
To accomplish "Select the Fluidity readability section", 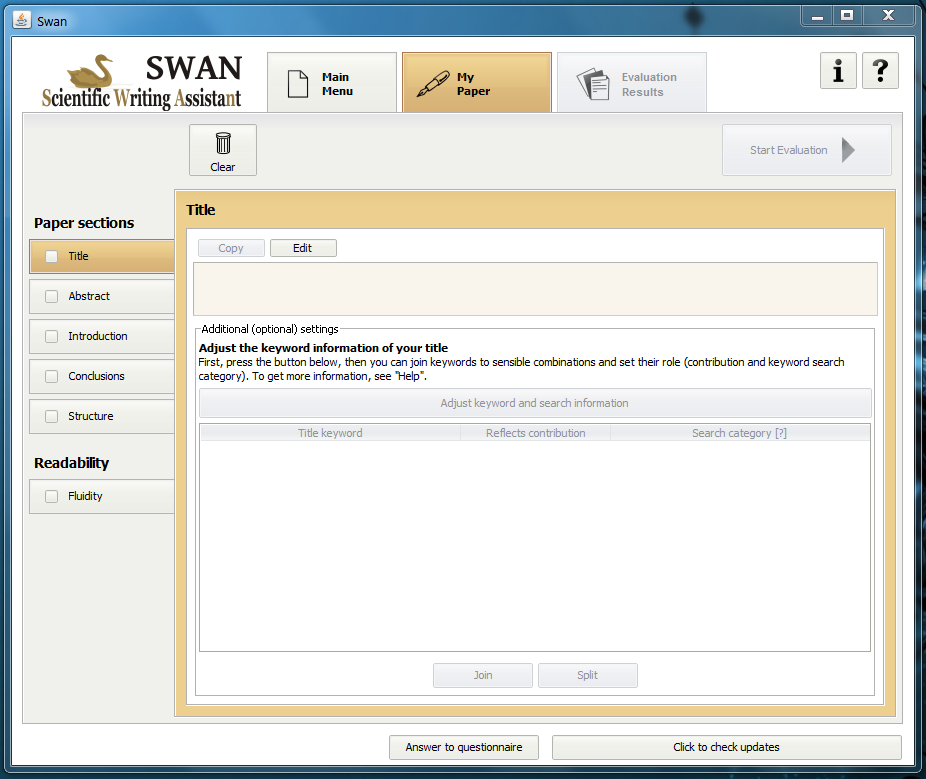I will click(102, 496).
